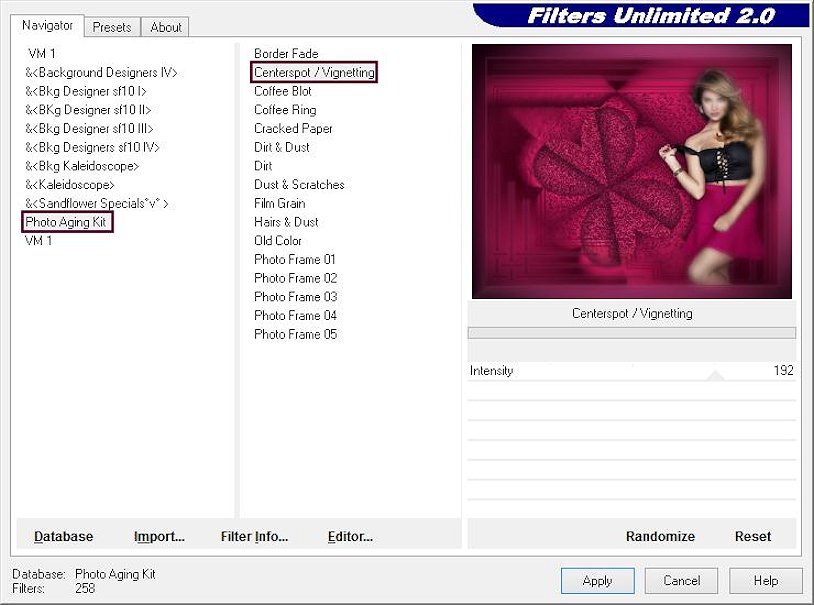Open the Editor... button
Viewport: 814px width, 605px height.
click(x=350, y=536)
